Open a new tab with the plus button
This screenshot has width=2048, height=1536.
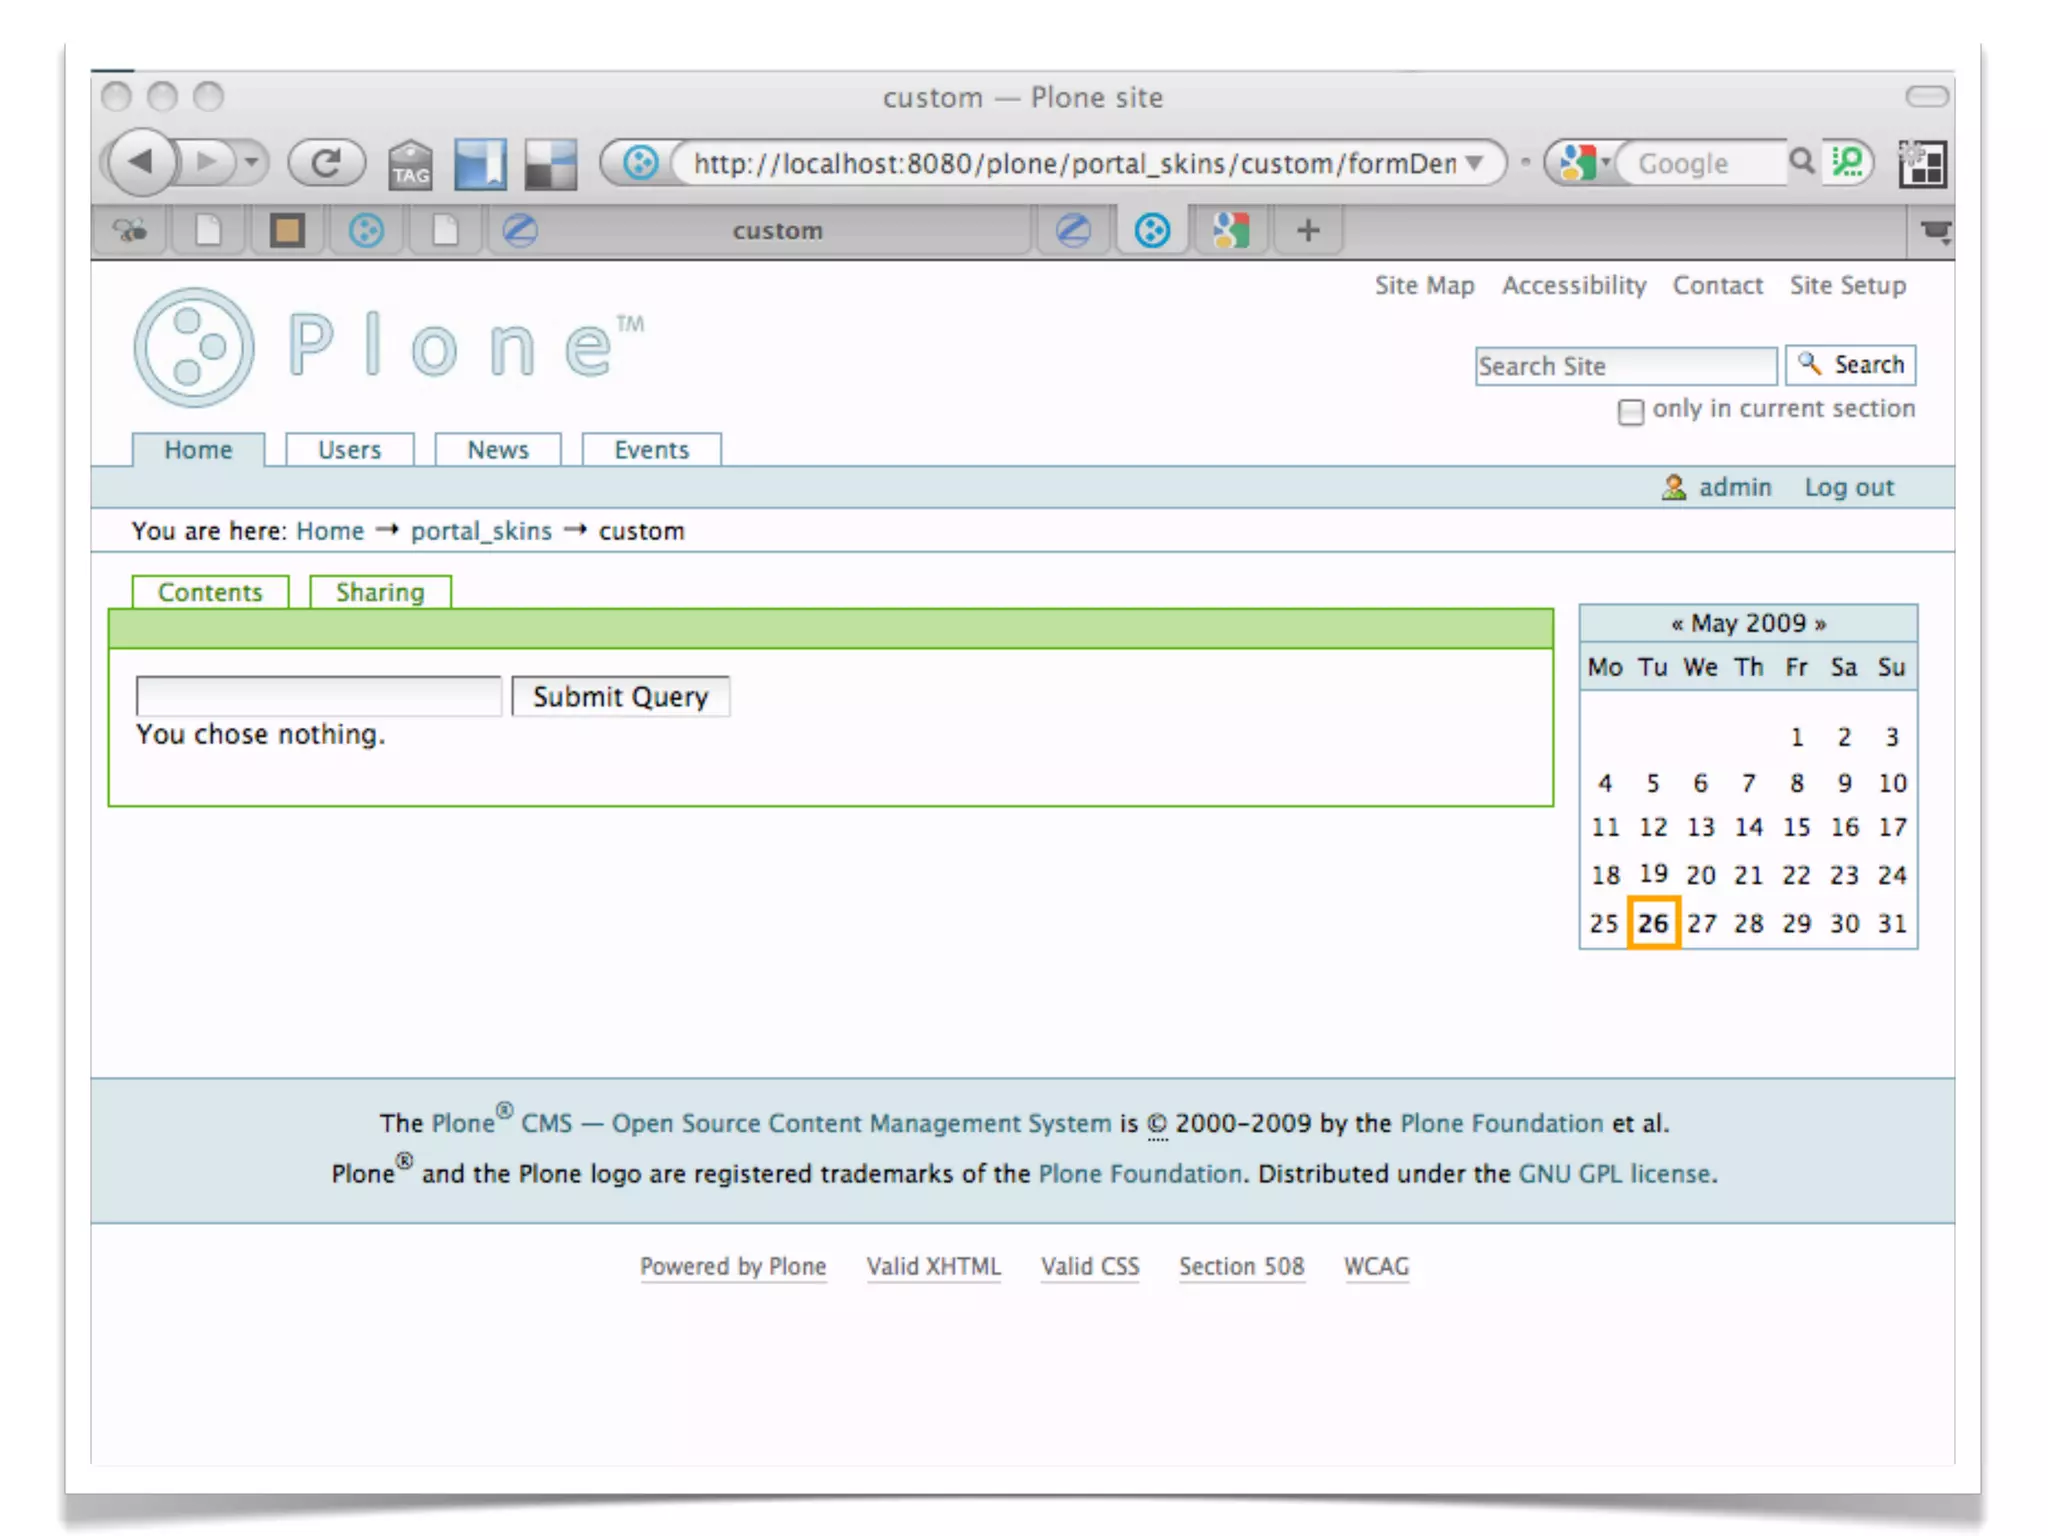coord(1308,231)
